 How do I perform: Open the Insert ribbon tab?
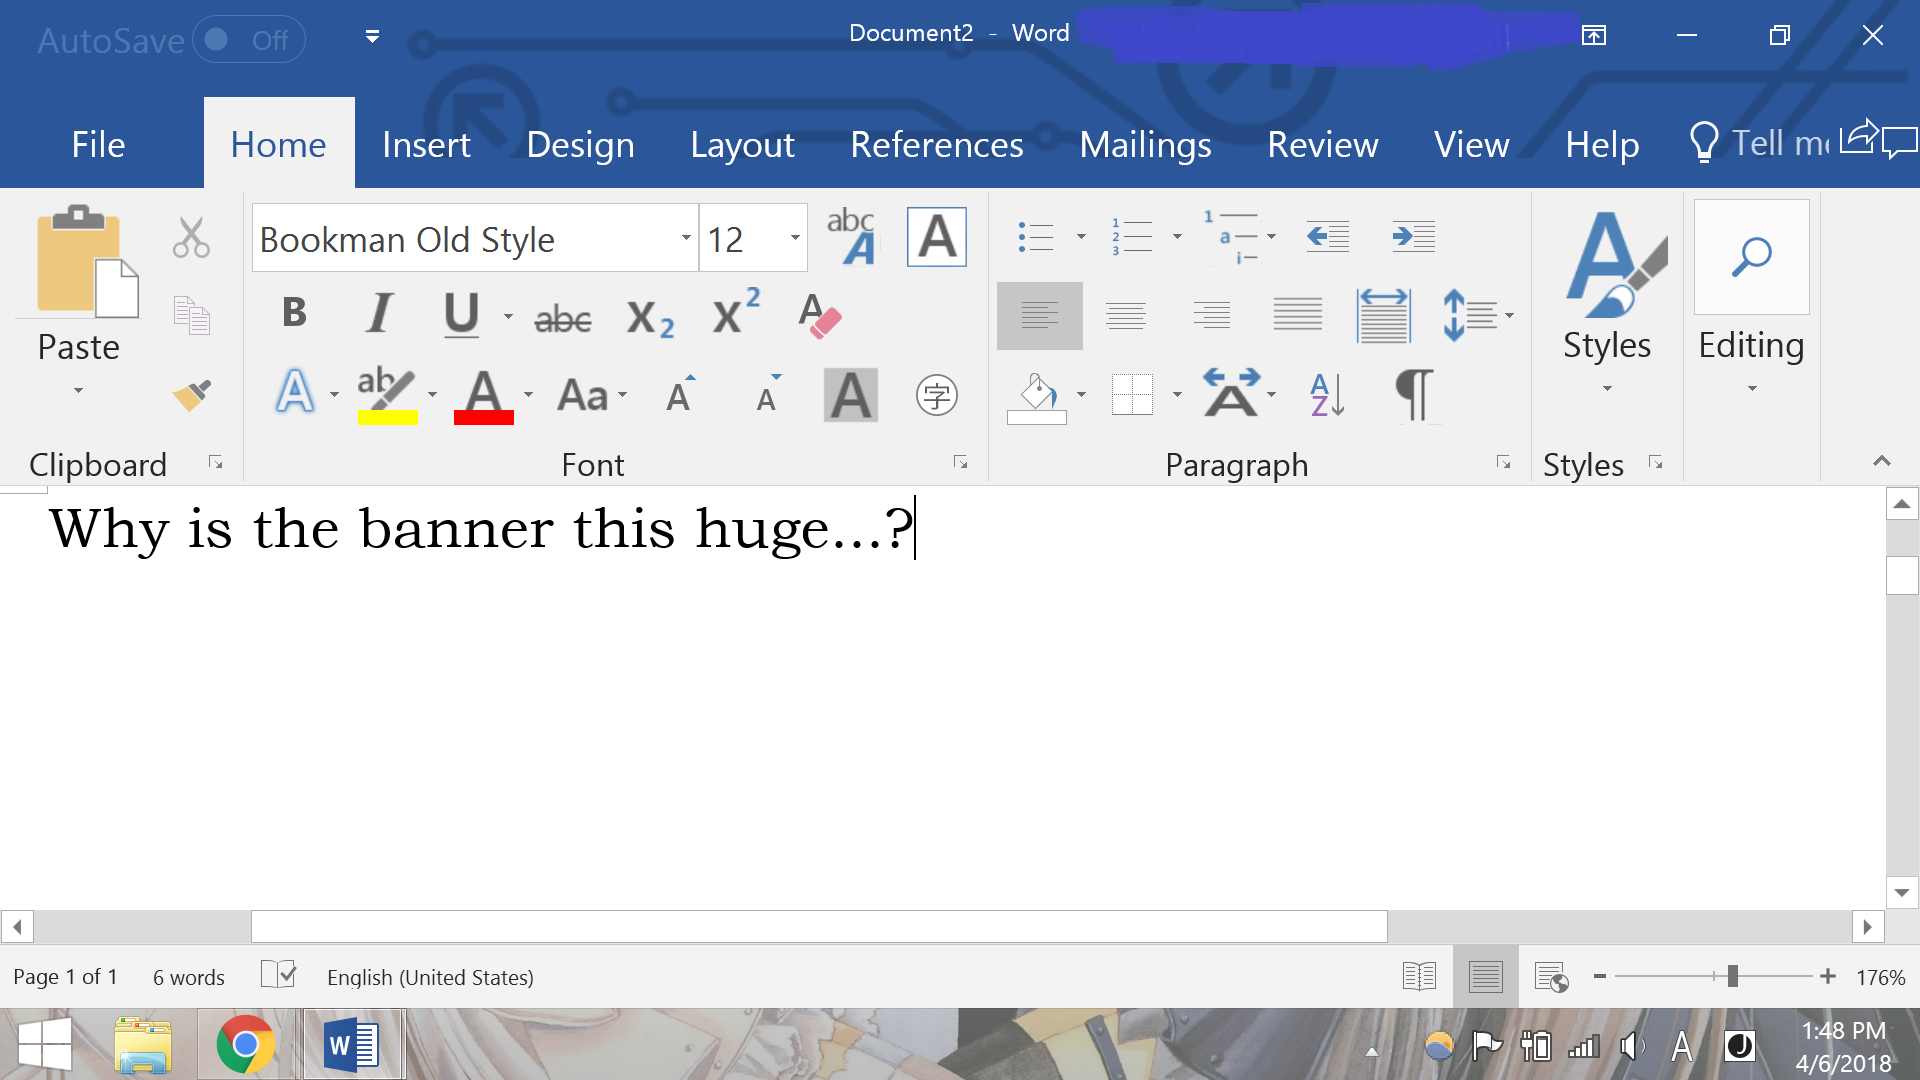click(x=425, y=144)
